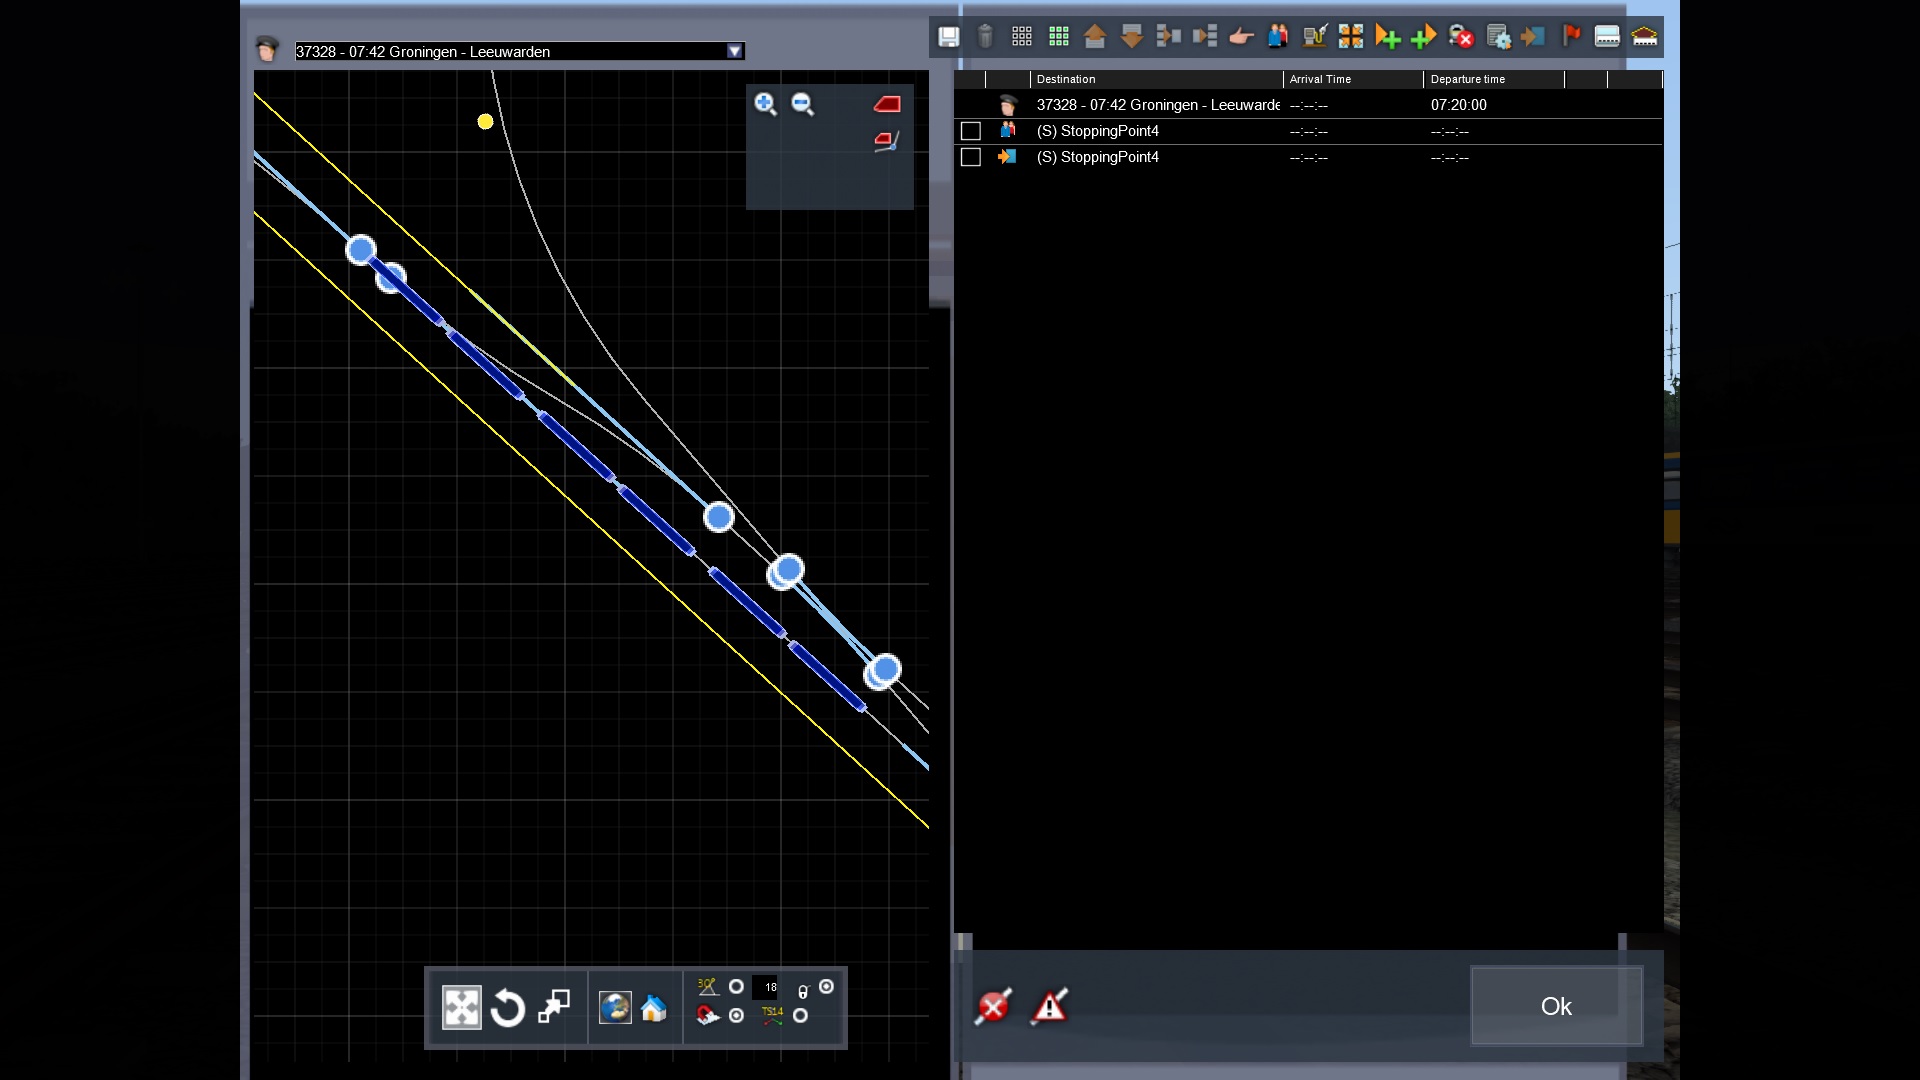Click the orange converging arrows icon
This screenshot has width=1920, height=1080.
pyautogui.click(x=1351, y=37)
